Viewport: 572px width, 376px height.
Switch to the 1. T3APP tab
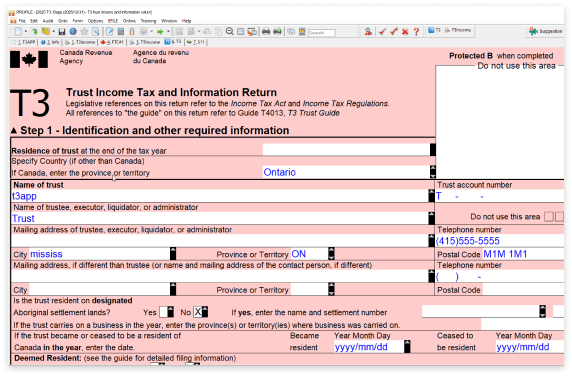coord(24,42)
